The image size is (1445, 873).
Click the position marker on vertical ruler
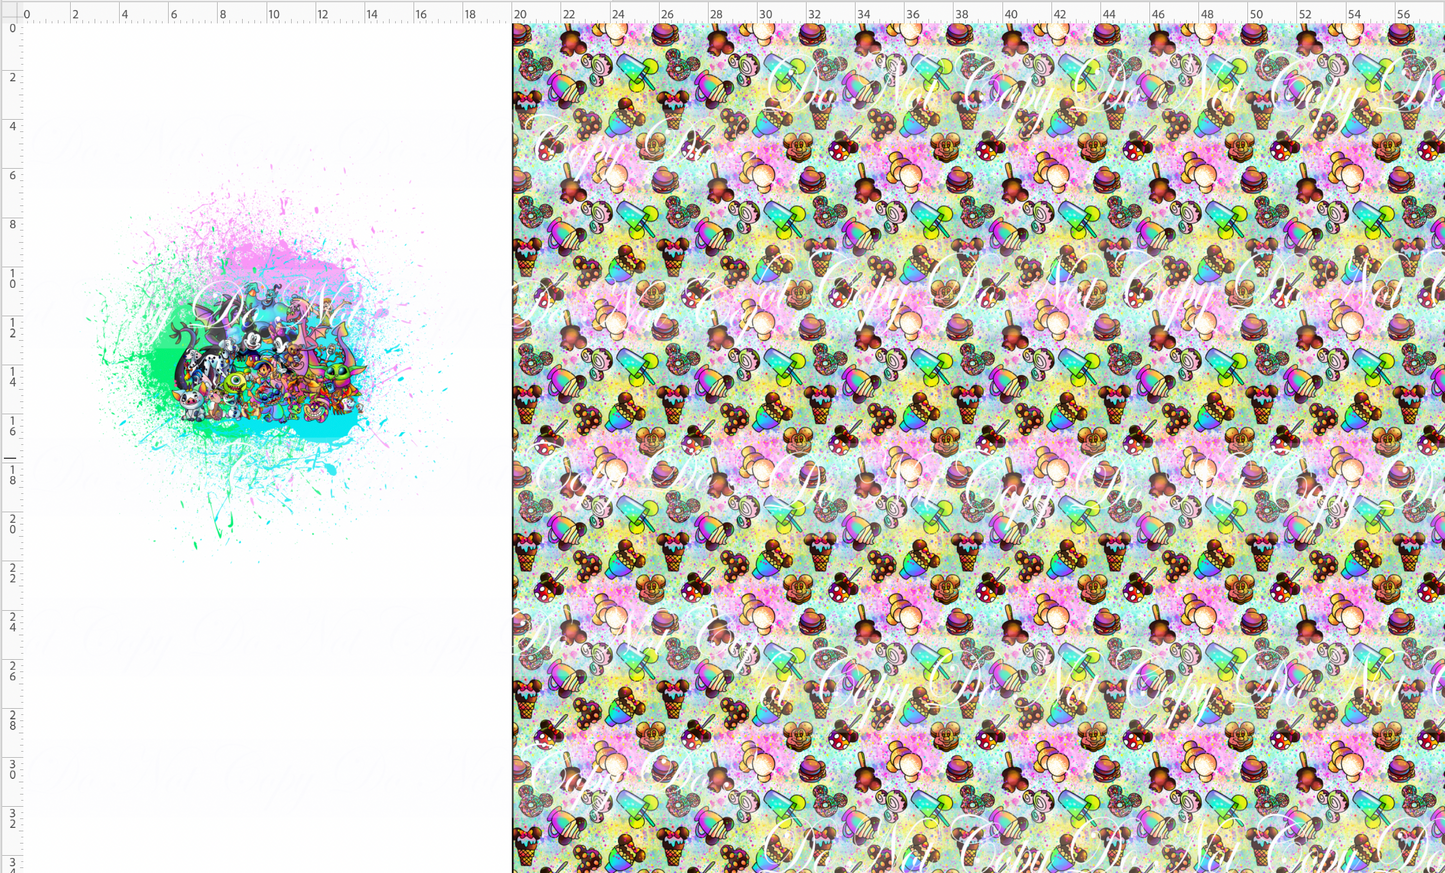click(10, 458)
